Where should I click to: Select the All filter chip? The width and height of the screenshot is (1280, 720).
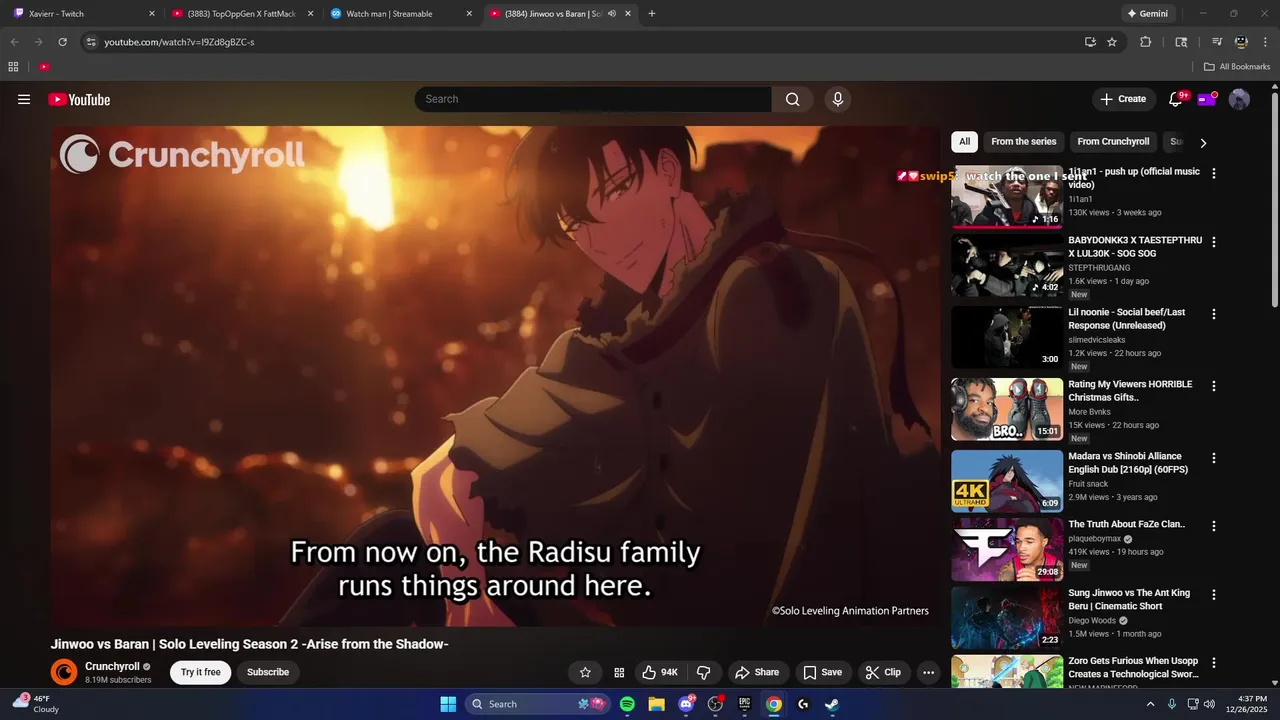[964, 142]
